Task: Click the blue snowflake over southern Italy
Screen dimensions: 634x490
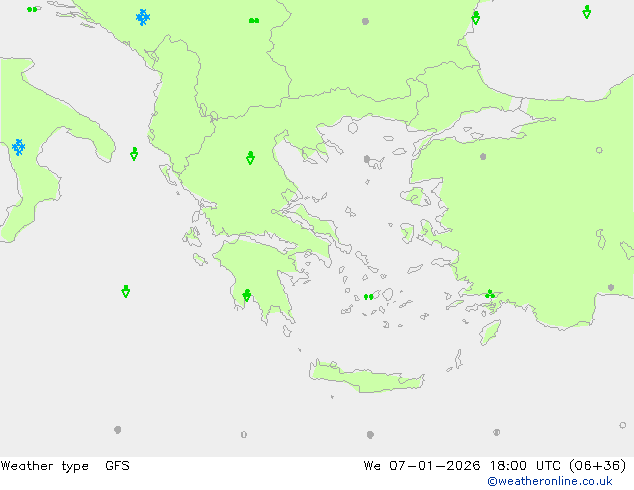Action: [x=18, y=147]
